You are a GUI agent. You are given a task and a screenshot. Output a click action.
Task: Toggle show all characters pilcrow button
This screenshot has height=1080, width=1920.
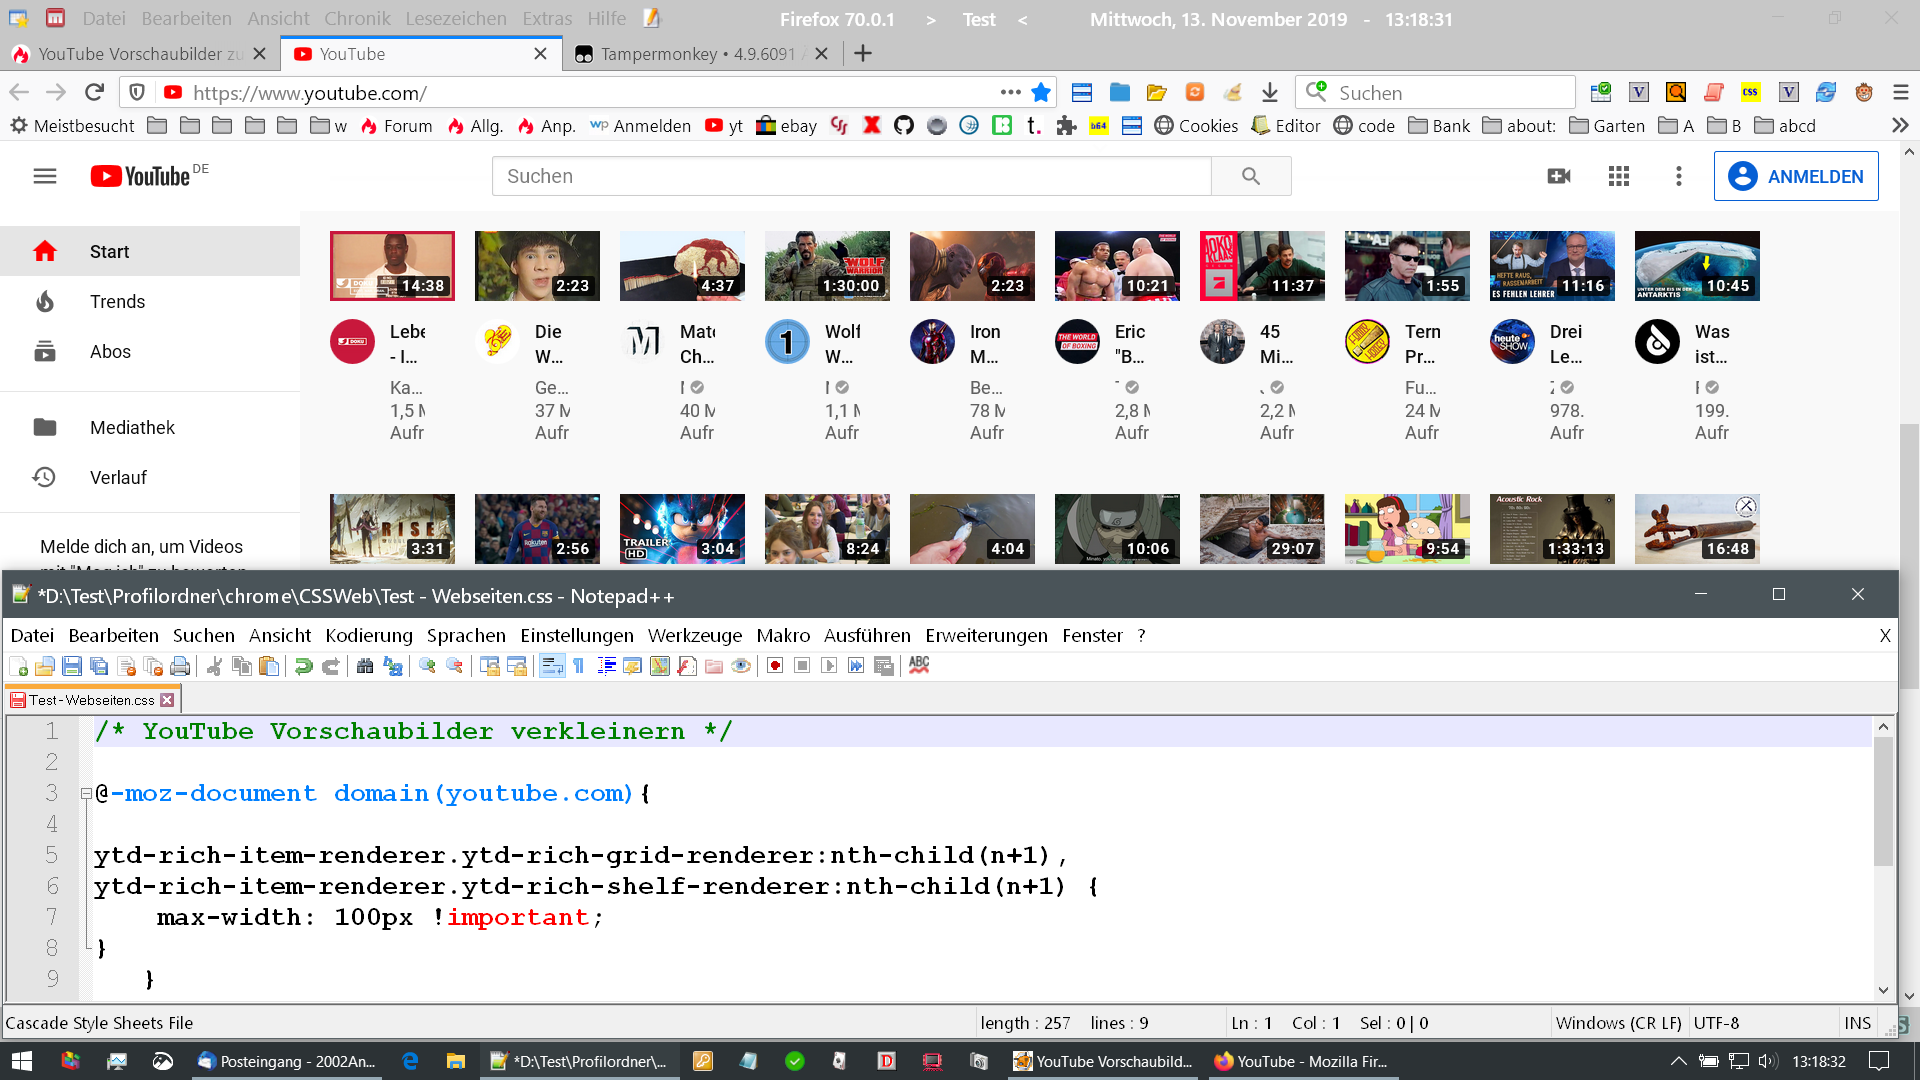click(x=579, y=666)
